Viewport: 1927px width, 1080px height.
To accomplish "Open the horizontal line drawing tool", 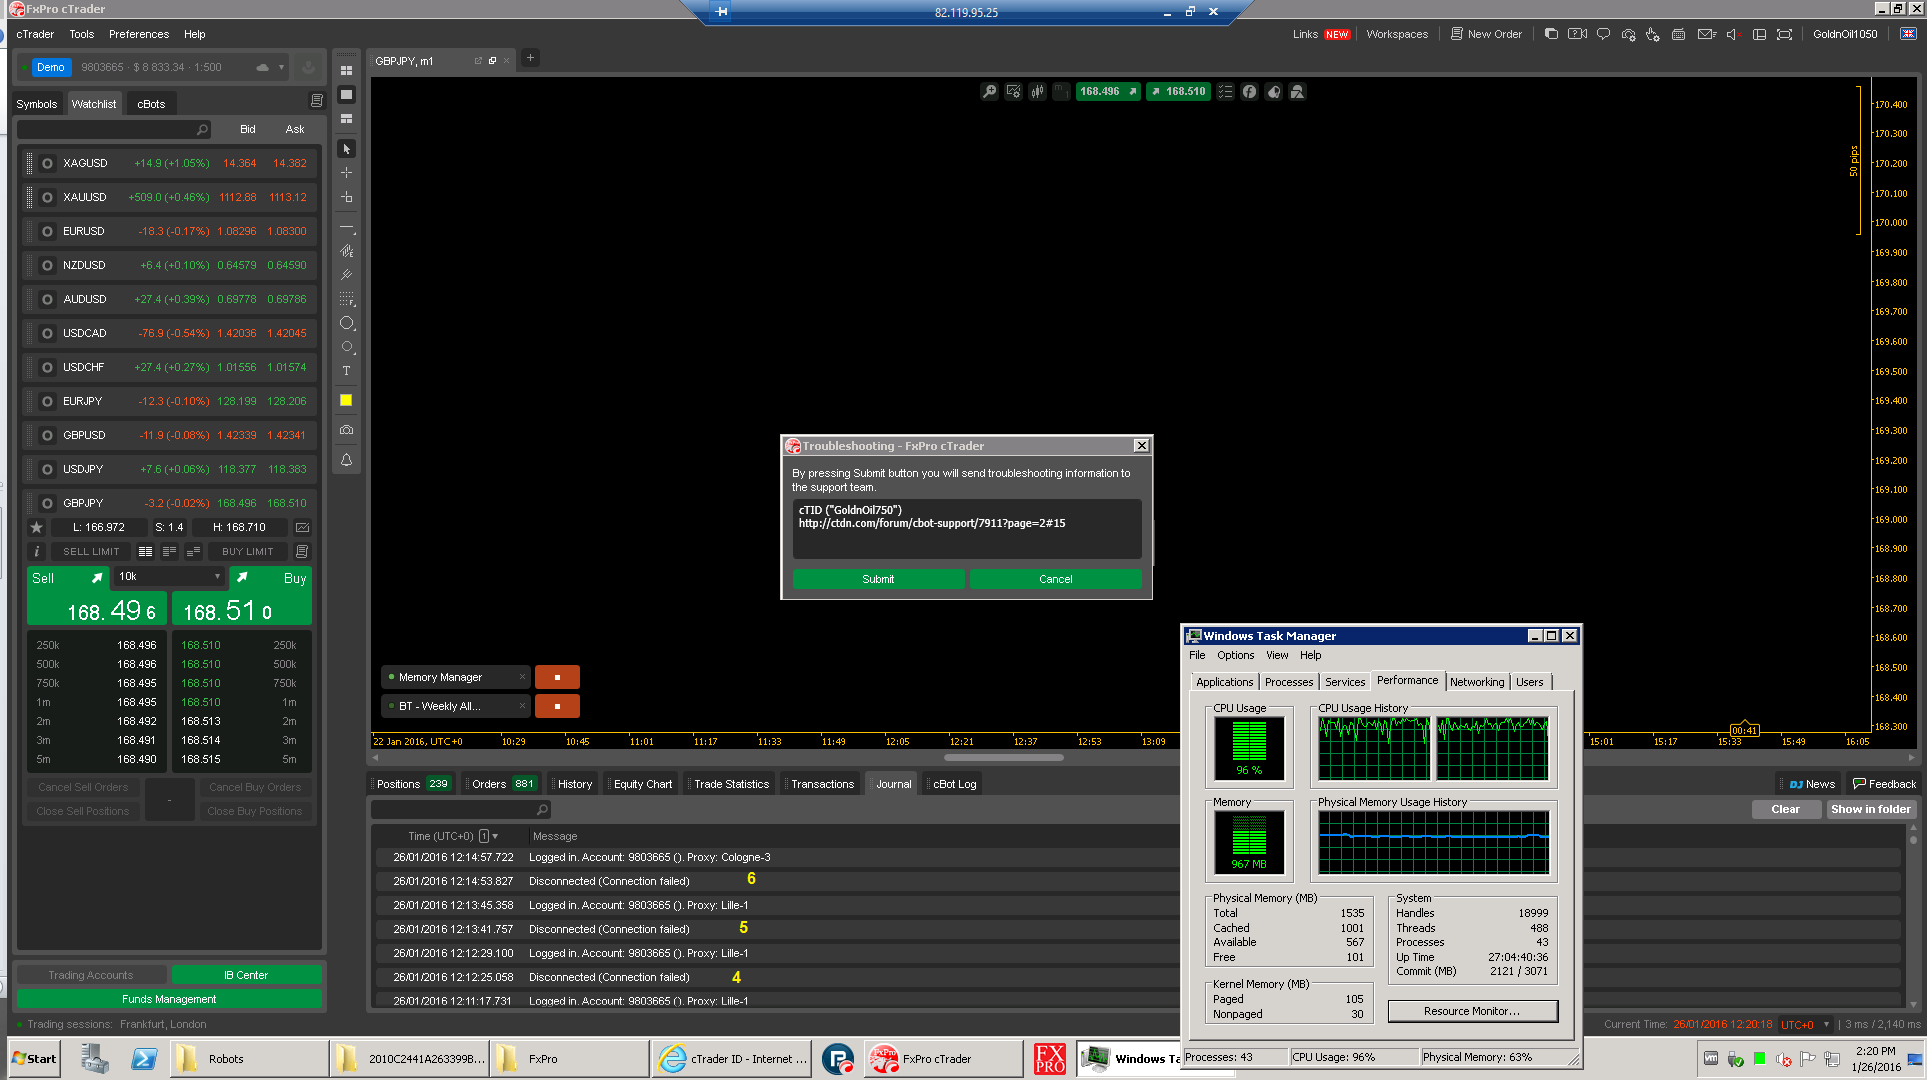I will coord(346,227).
